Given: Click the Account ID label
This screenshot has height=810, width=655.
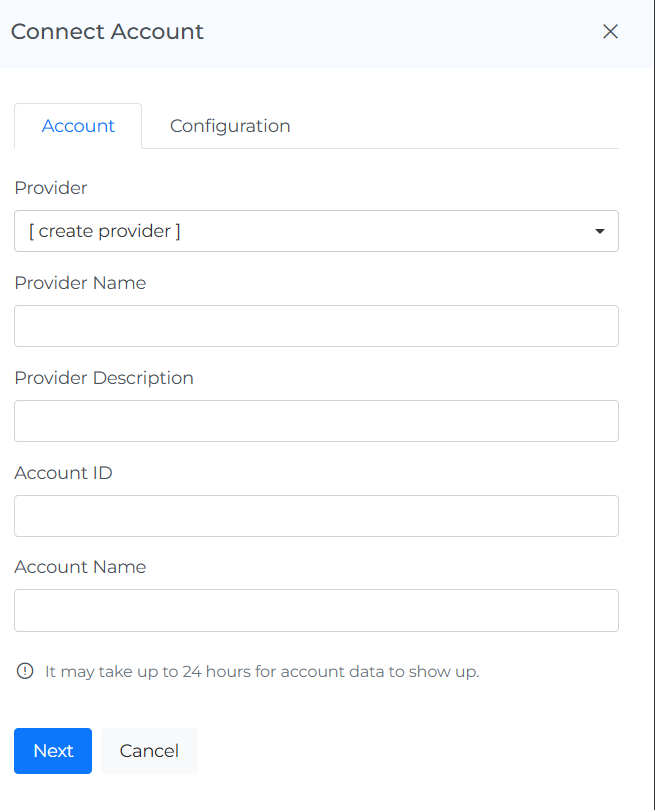Looking at the screenshot, I should click(63, 473).
